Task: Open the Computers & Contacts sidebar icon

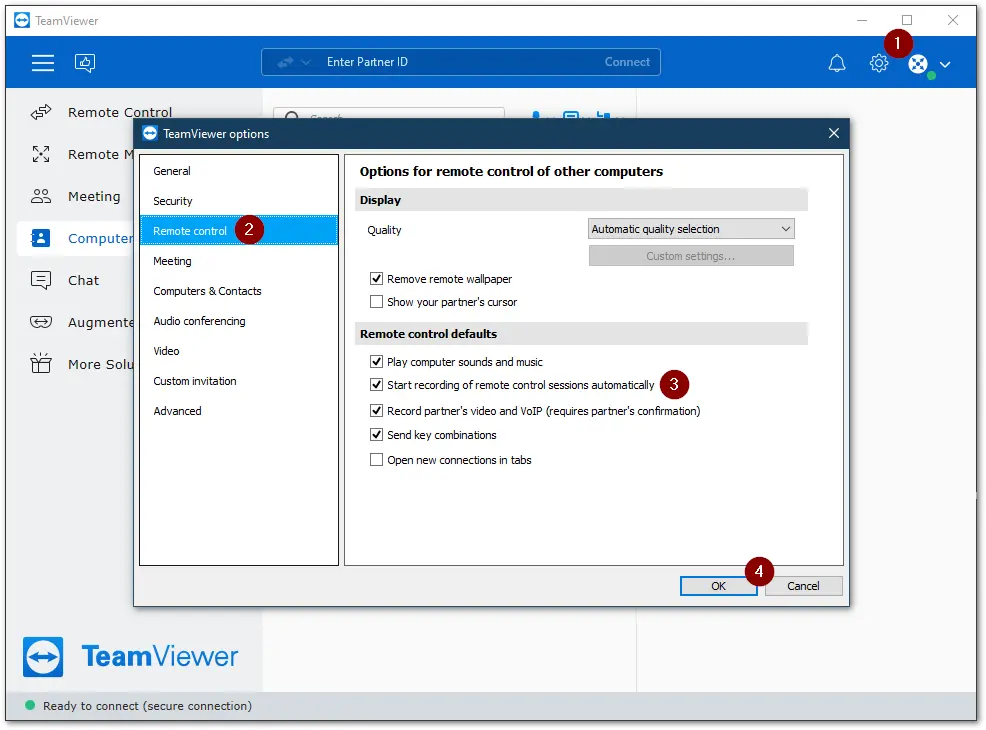Action: click(41, 238)
